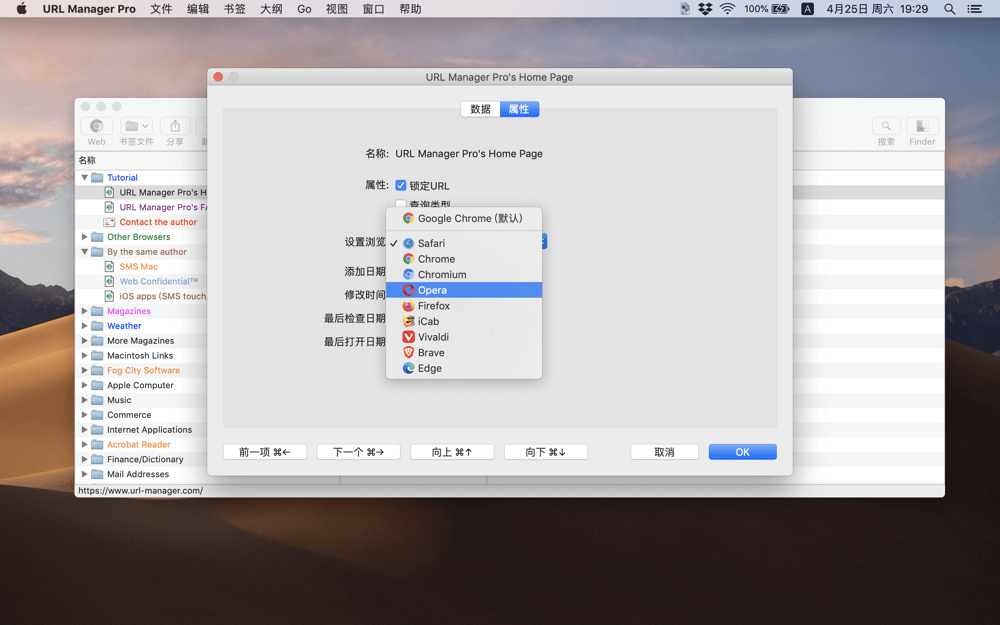The width and height of the screenshot is (1000, 625).
Task: Expand the More Magazines folder
Action: tap(84, 341)
